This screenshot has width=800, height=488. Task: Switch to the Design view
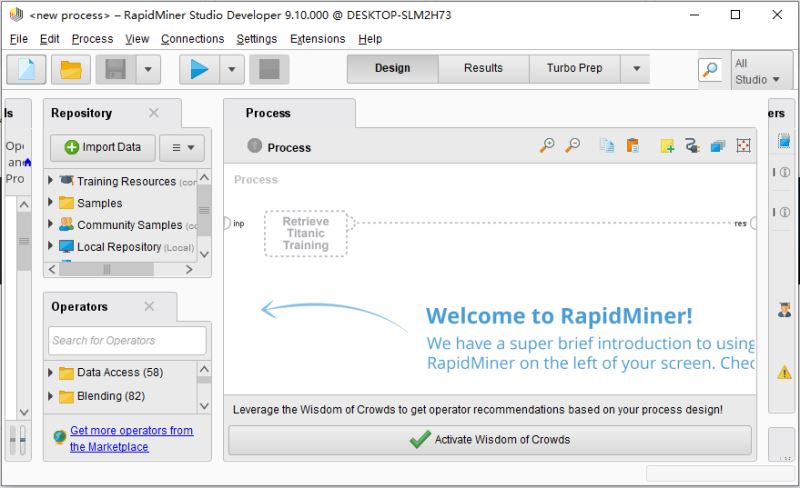(x=392, y=68)
